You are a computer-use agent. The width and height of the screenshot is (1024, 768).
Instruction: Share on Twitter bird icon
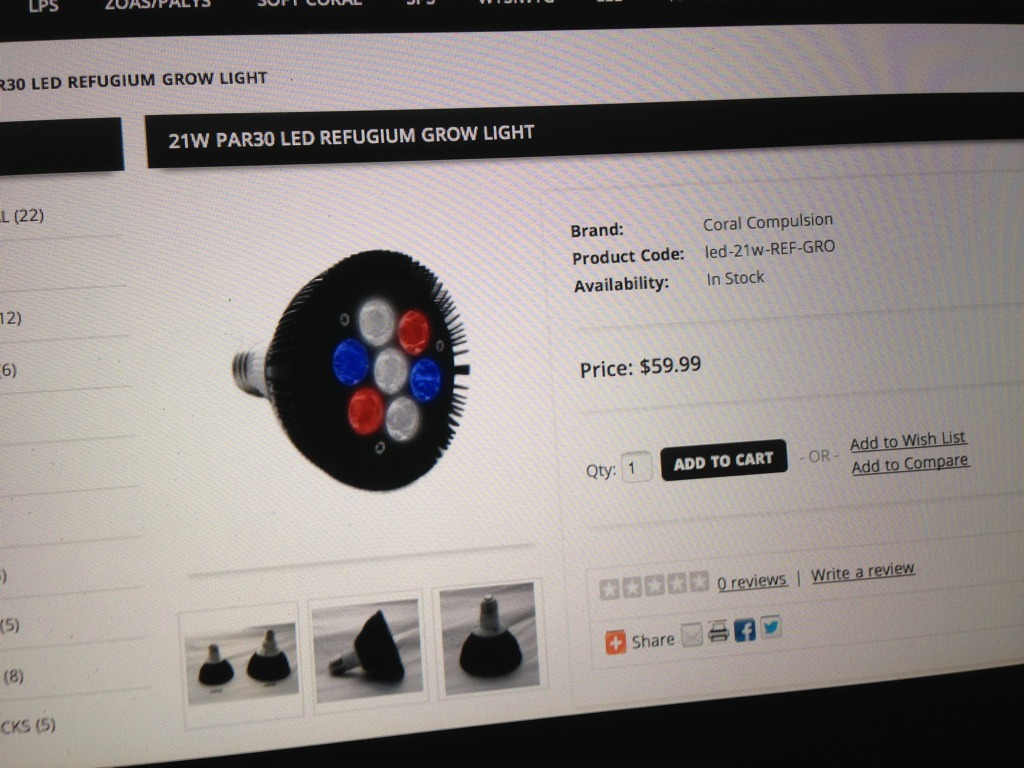coord(771,627)
